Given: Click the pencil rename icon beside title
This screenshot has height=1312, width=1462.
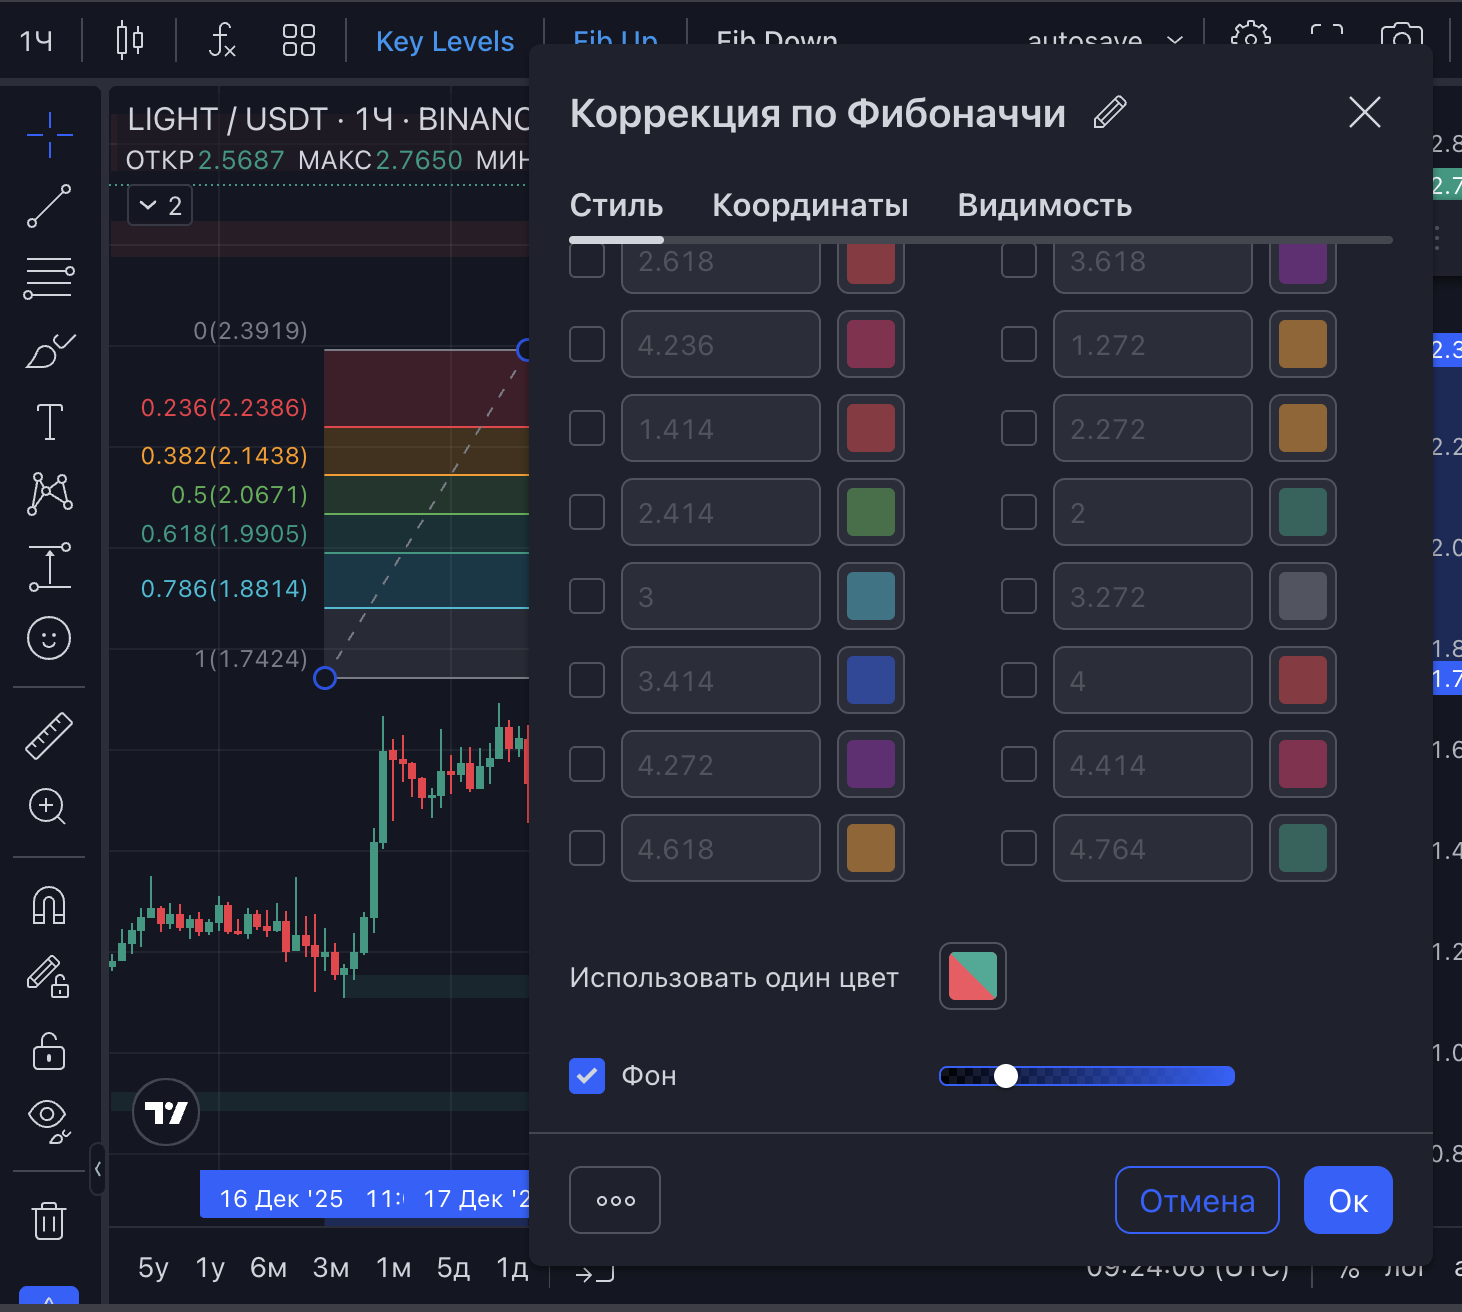Looking at the screenshot, I should pos(1110,113).
